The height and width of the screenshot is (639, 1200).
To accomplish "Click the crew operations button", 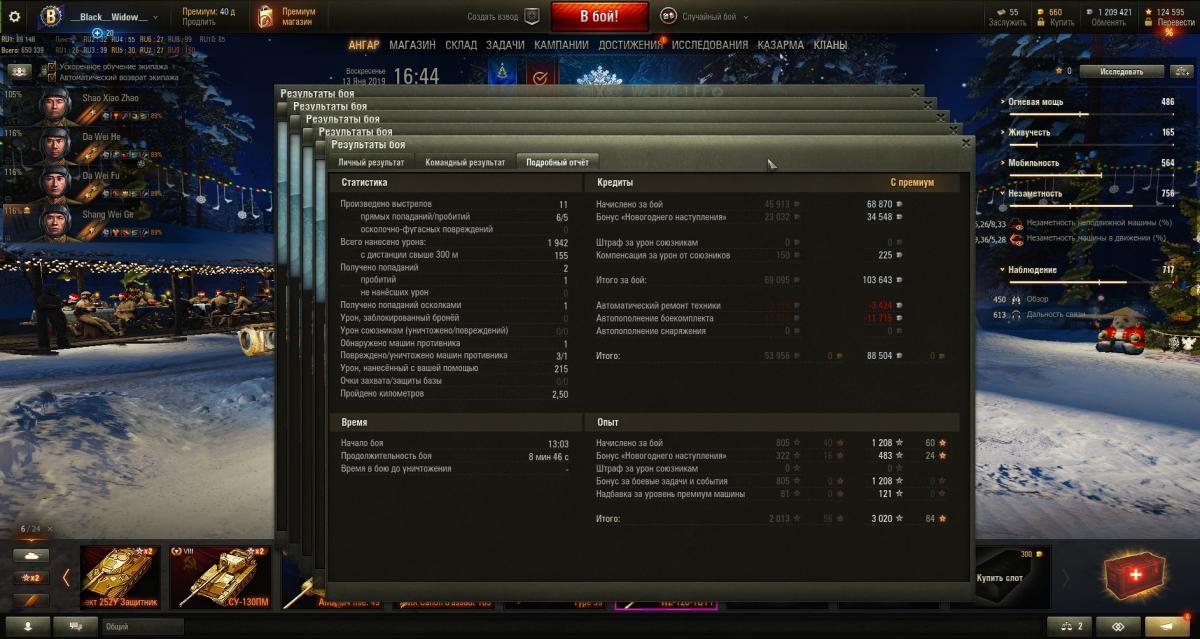I will coord(22,71).
